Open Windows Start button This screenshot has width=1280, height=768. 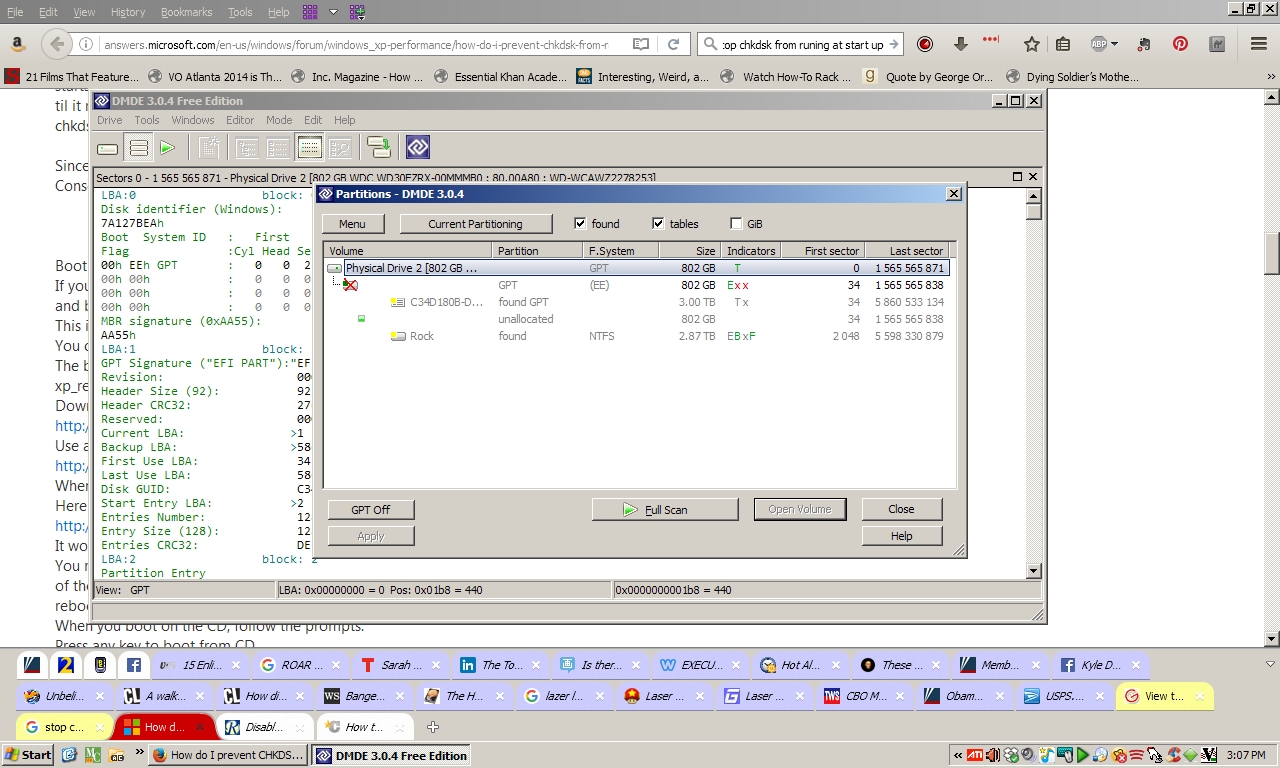click(28, 755)
